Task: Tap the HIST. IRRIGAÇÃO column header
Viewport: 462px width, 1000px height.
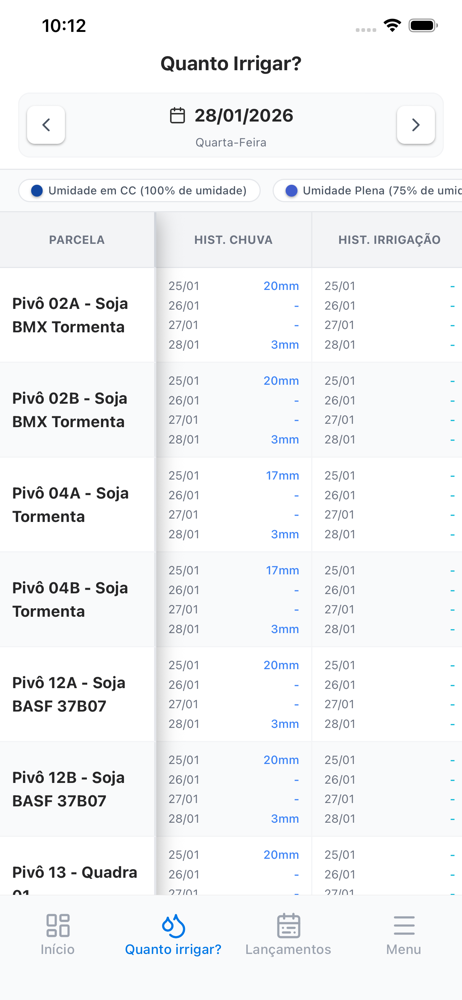Action: pos(387,240)
